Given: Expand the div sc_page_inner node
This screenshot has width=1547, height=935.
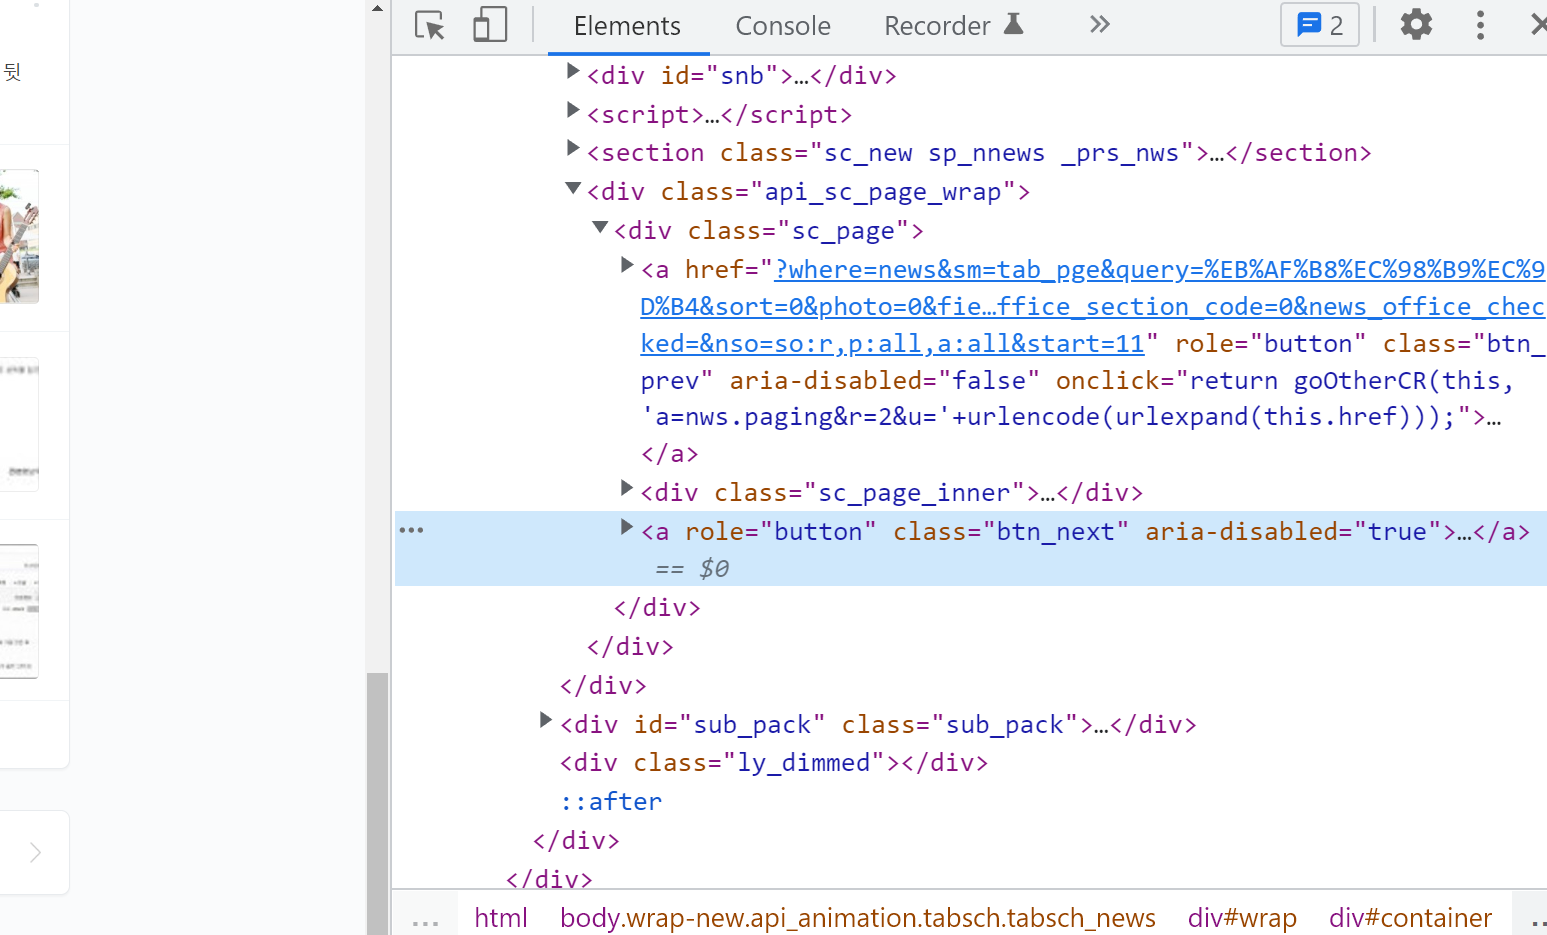Looking at the screenshot, I should [x=627, y=488].
